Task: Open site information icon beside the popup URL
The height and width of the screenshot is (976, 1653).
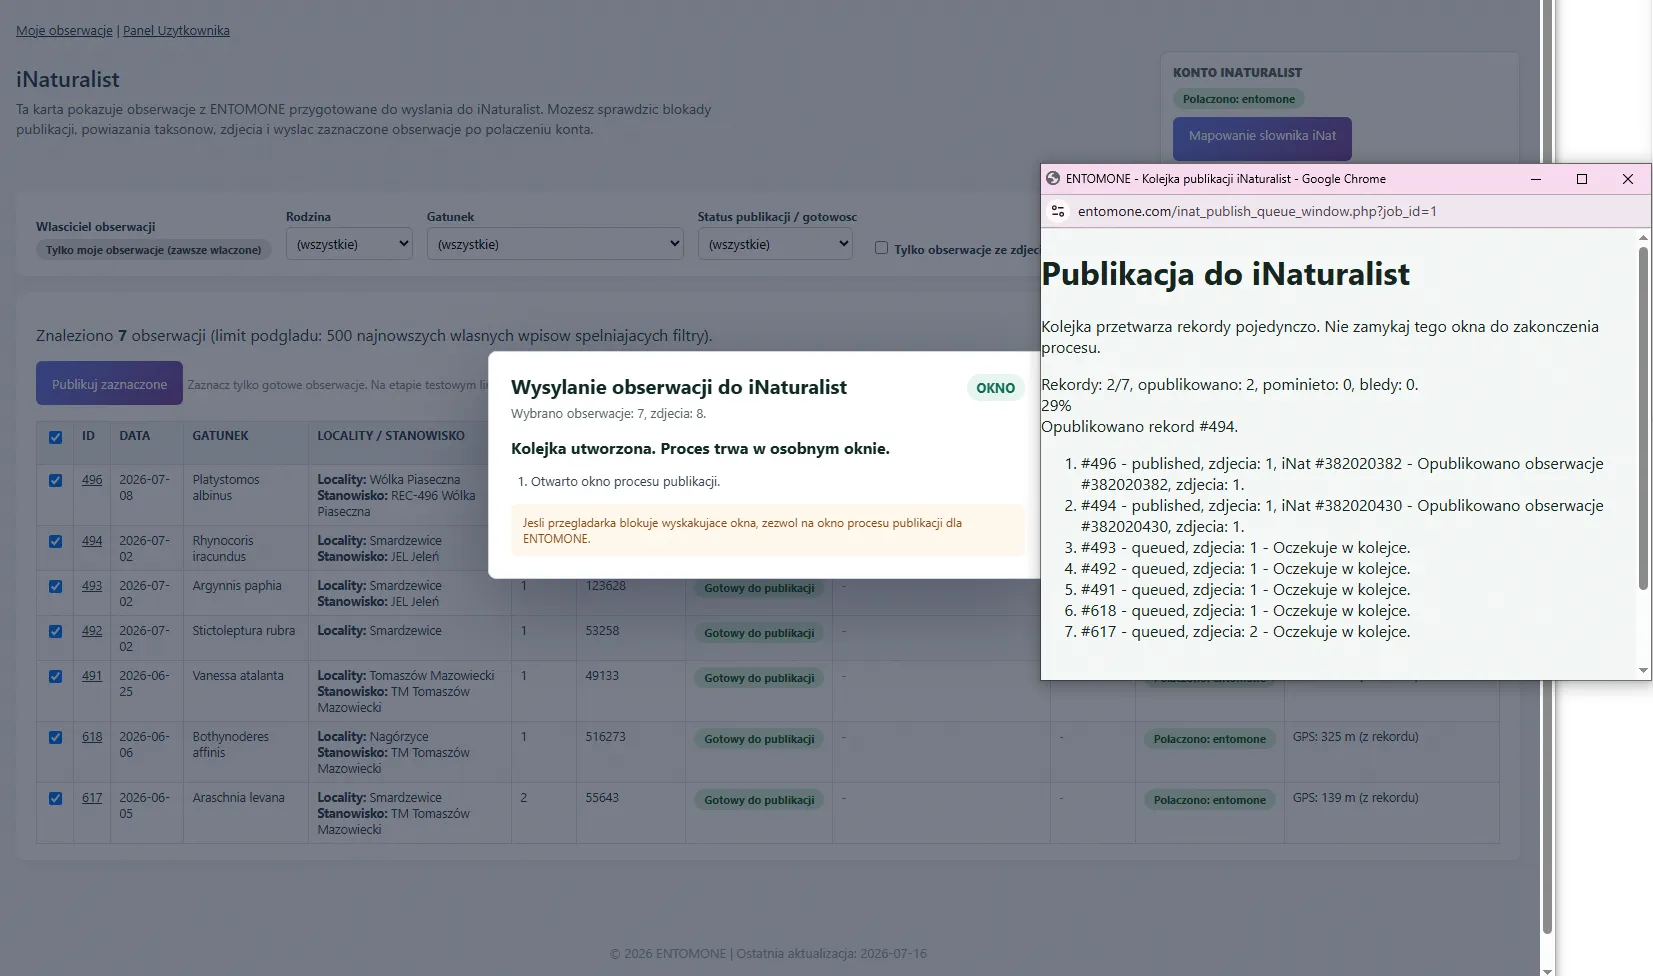Action: [x=1058, y=211]
